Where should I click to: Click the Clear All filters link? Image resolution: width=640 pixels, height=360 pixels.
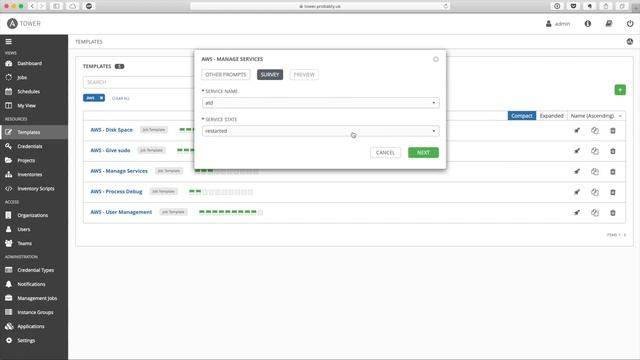120,98
